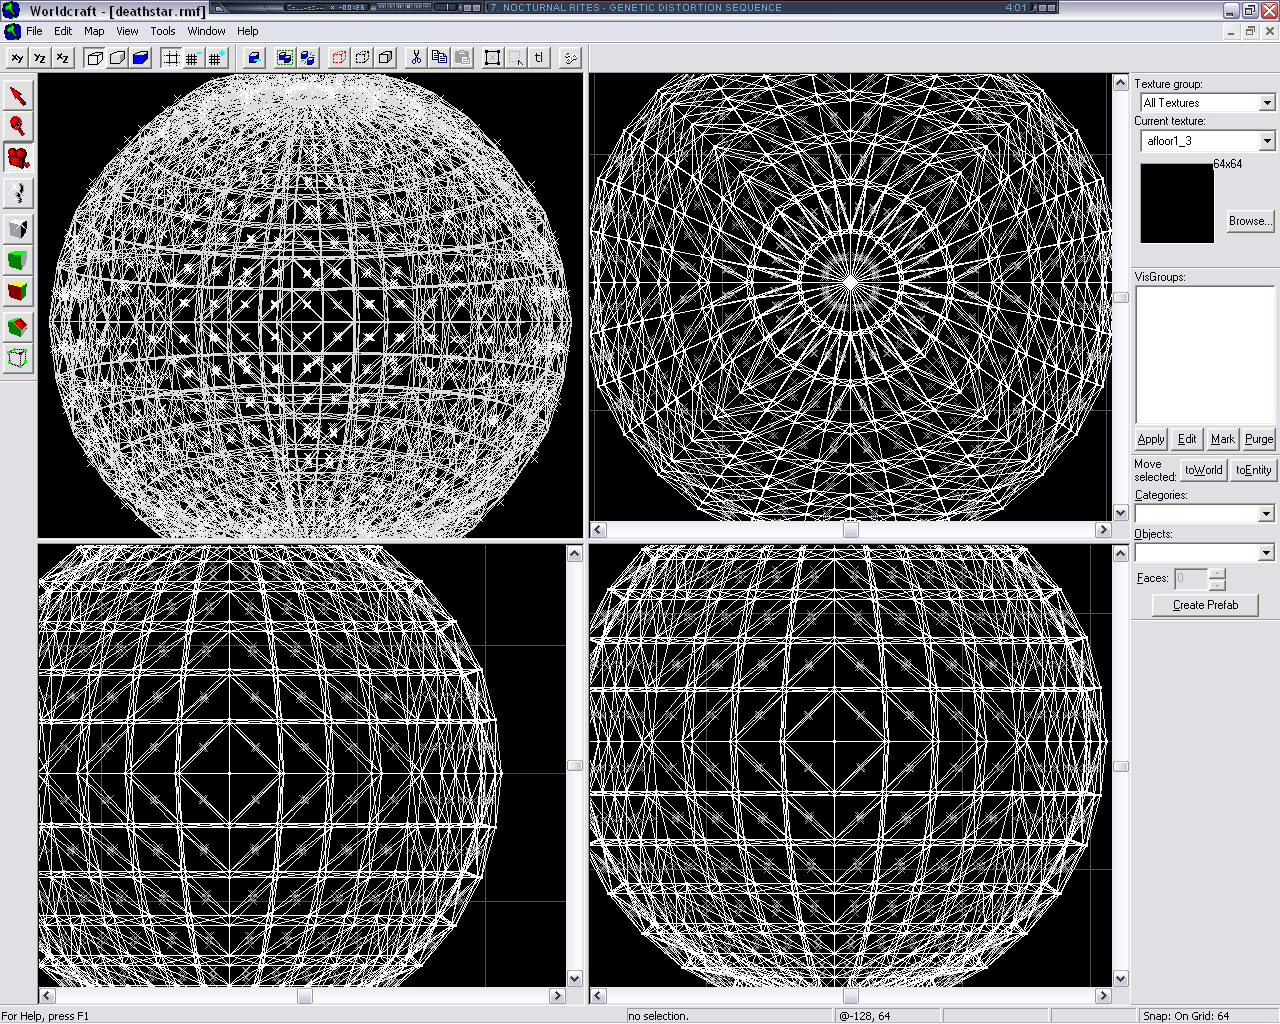Click the last toolbar icon after tl

570,58
